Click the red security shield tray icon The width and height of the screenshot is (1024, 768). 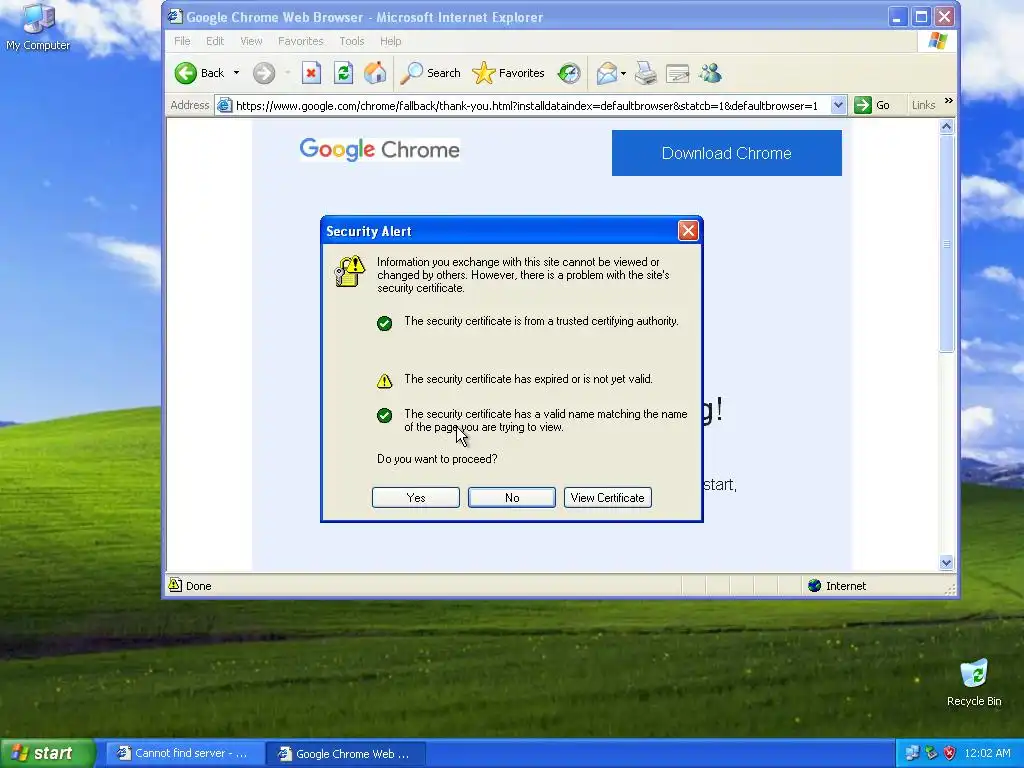[x=950, y=753]
